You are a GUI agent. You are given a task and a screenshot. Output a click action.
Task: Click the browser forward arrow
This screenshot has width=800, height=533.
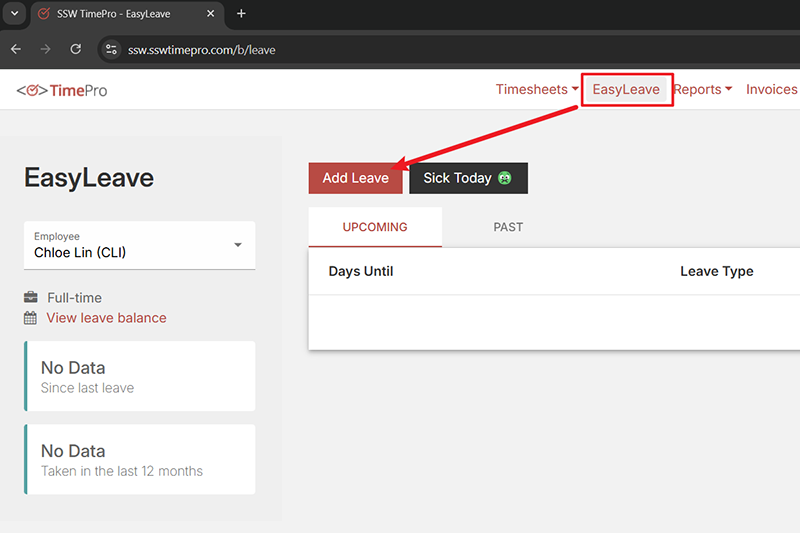(45, 49)
